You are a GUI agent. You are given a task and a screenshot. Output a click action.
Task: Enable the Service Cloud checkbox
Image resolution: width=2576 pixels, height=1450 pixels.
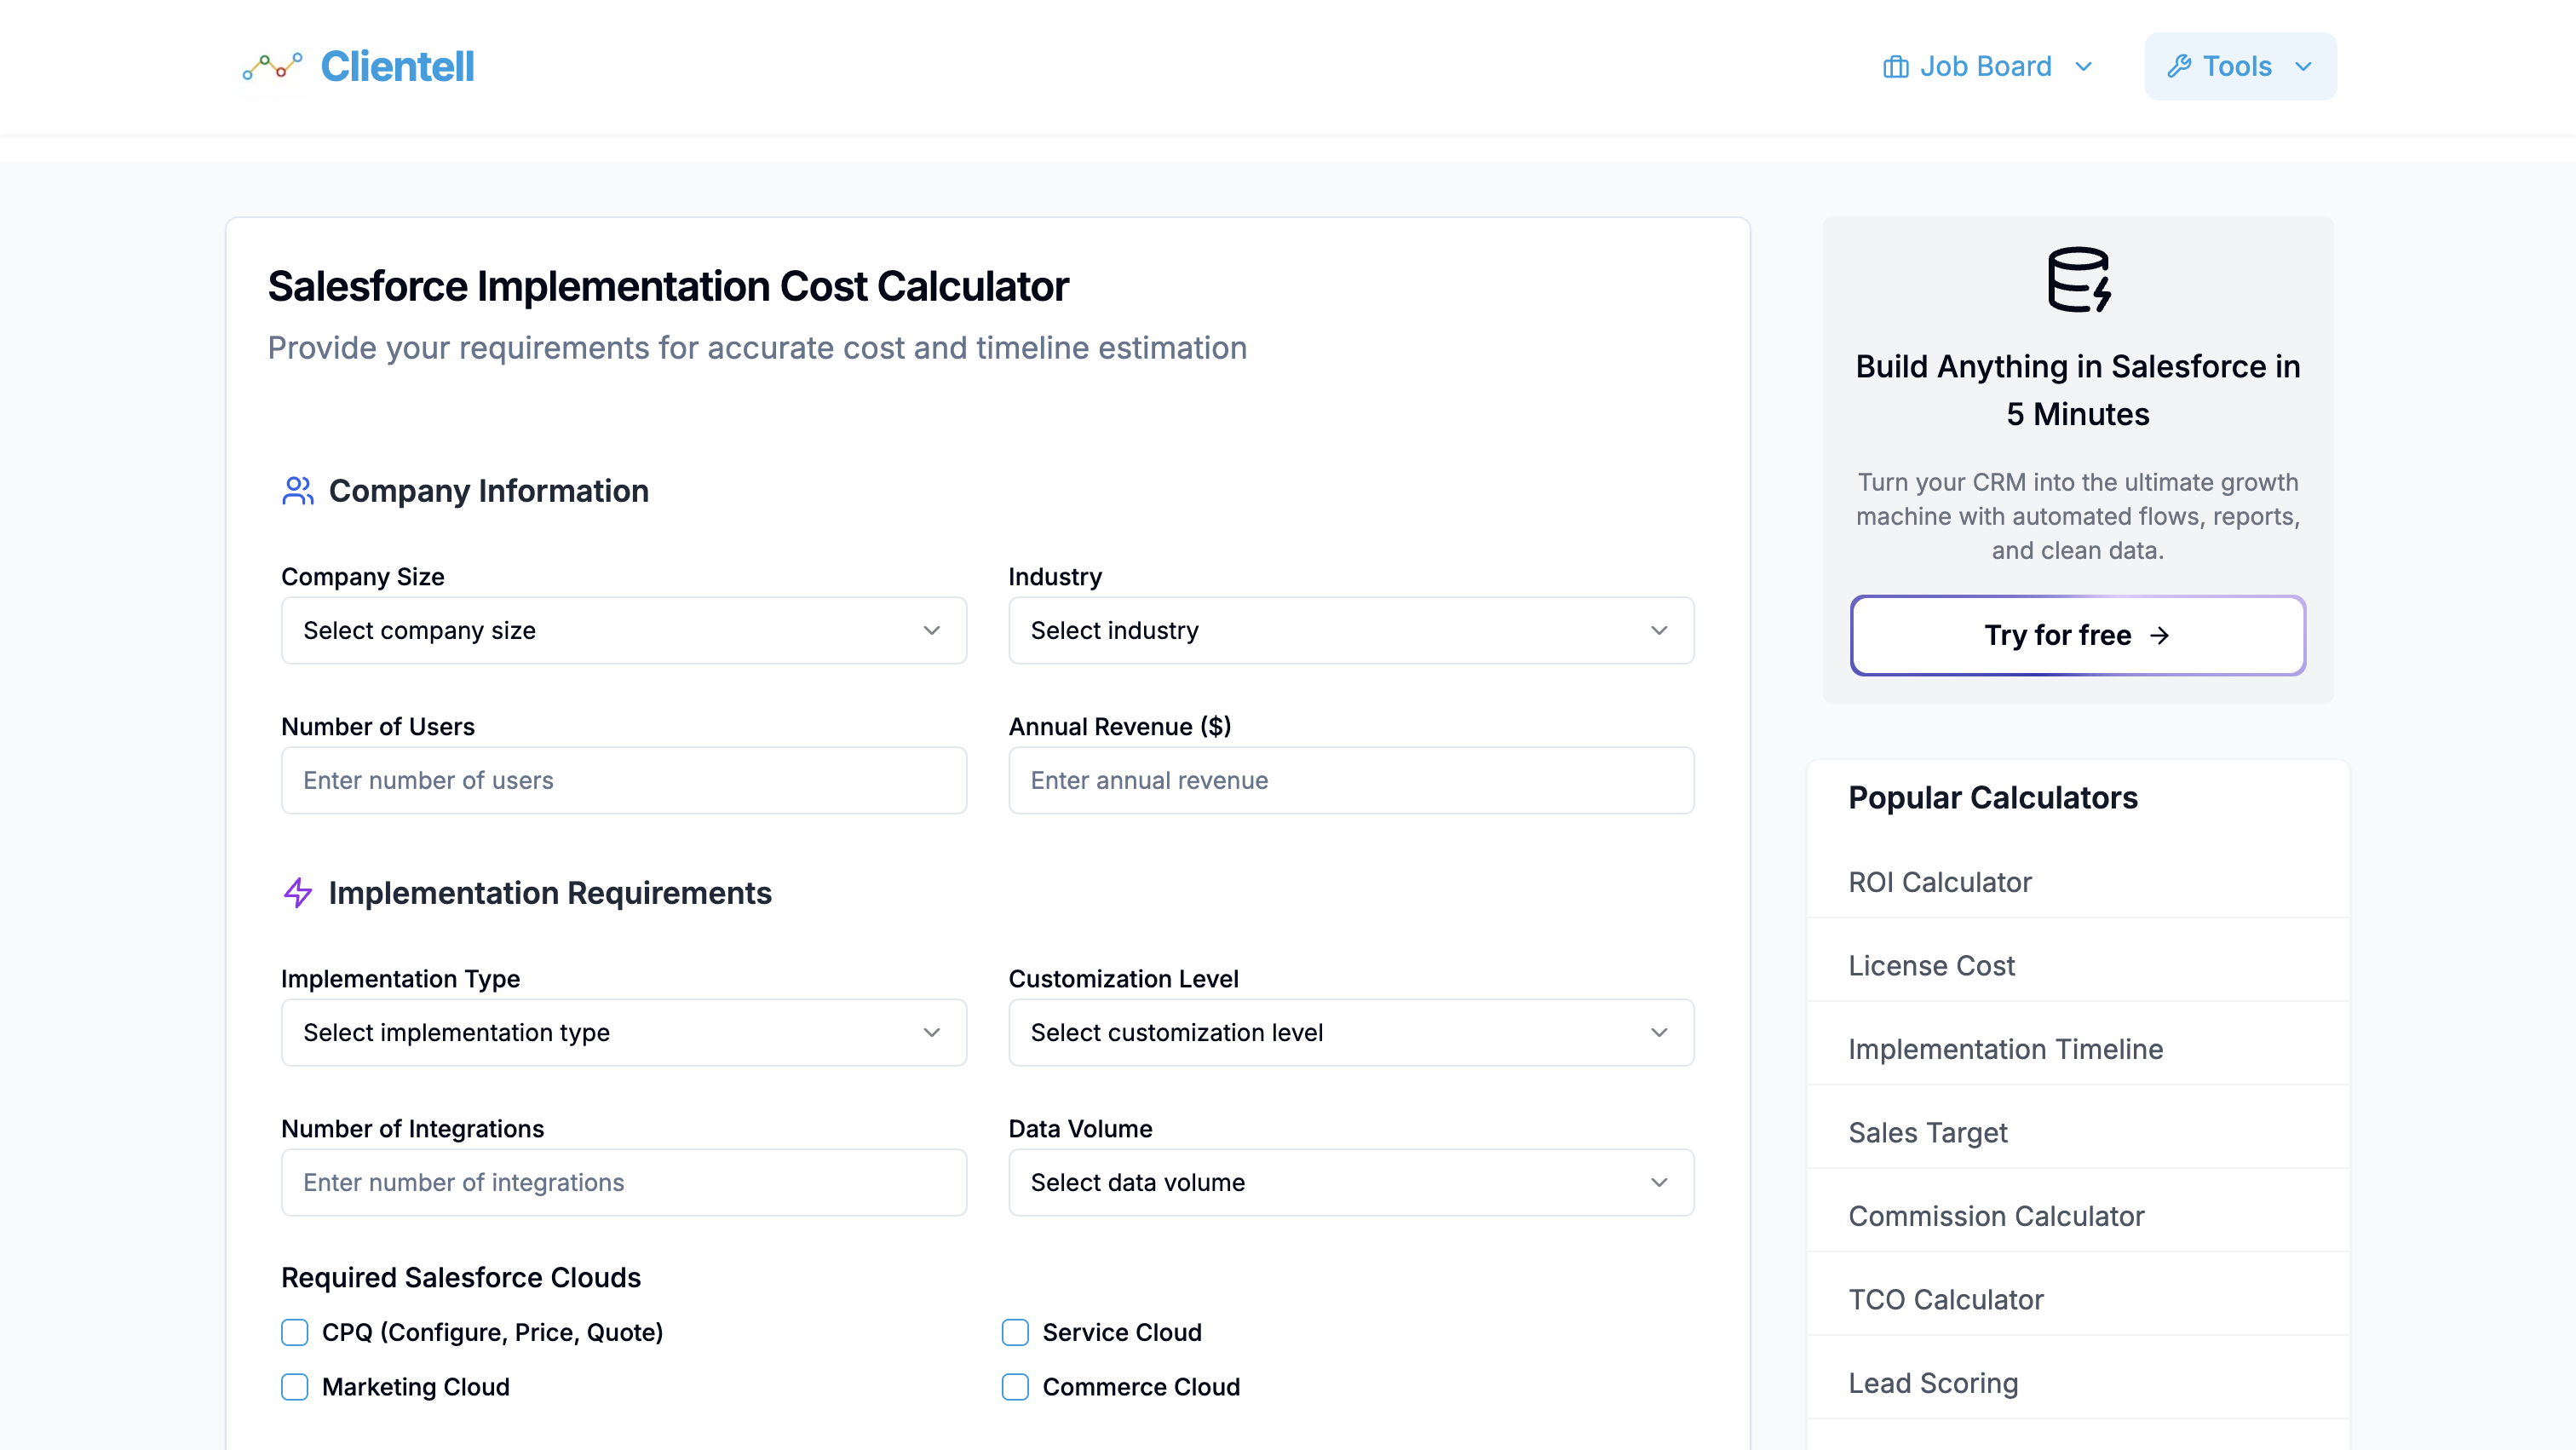(x=1015, y=1332)
